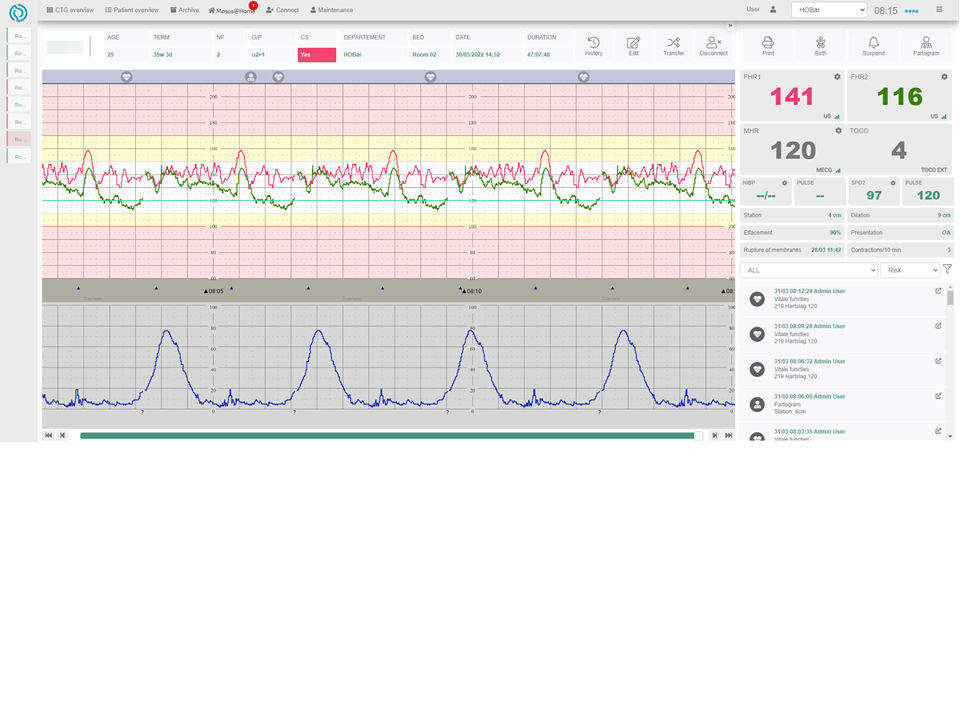Screen dimensions: 960x720
Task: Open the Risk filter dropdown
Action: [x=910, y=270]
